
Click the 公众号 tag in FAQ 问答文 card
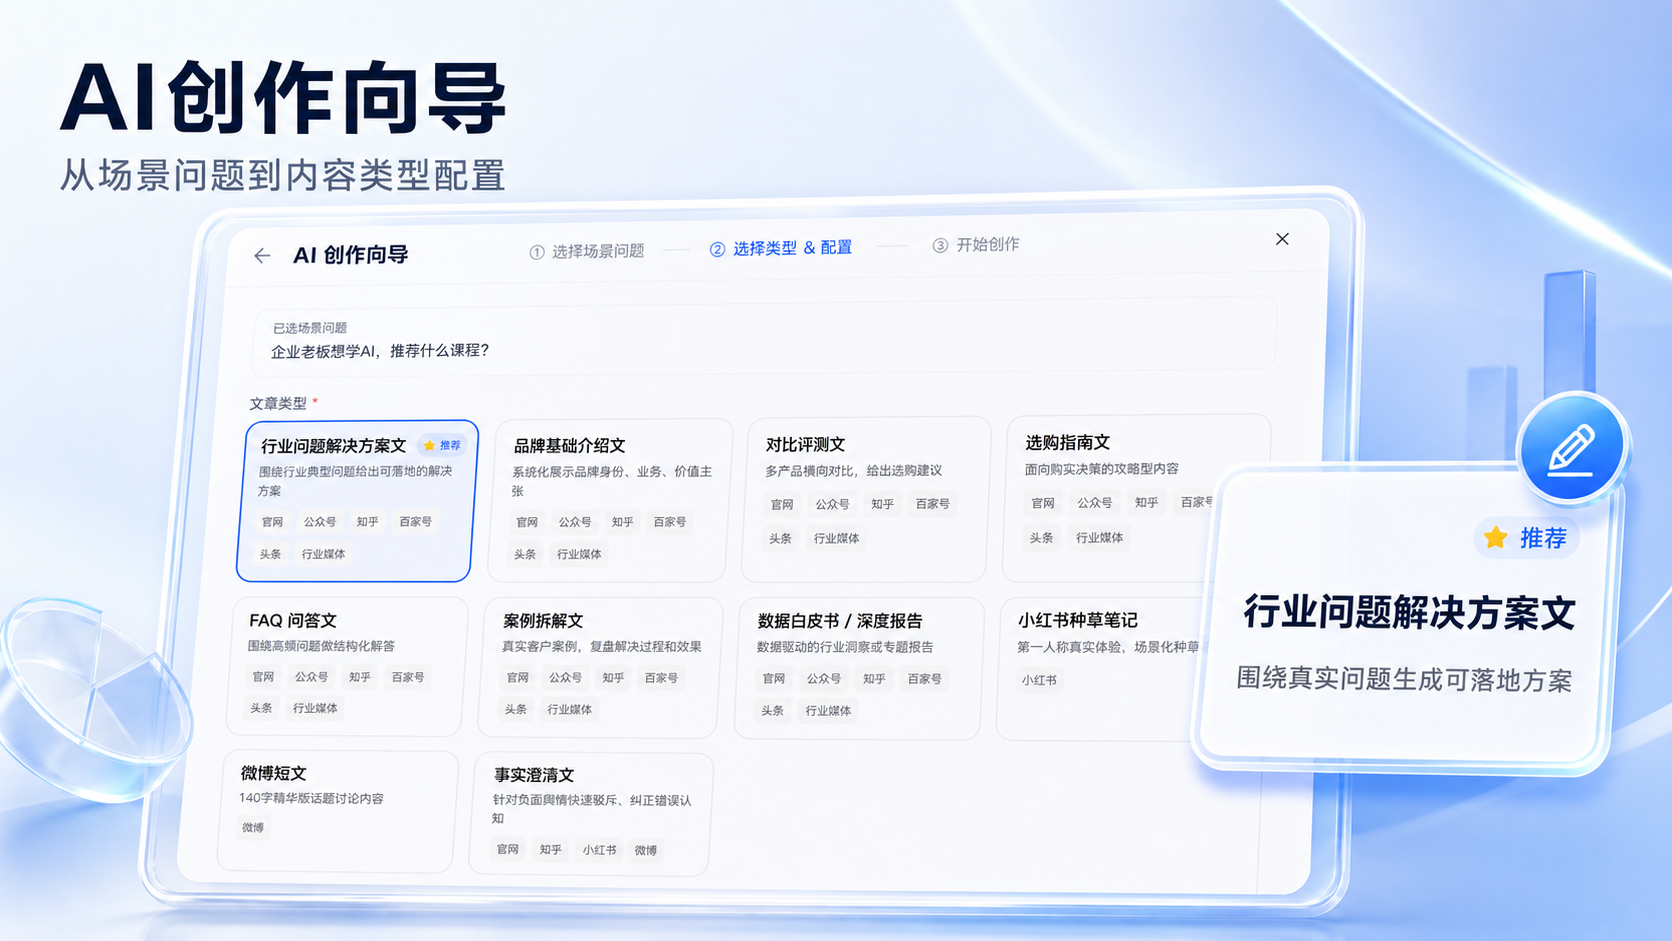311,677
